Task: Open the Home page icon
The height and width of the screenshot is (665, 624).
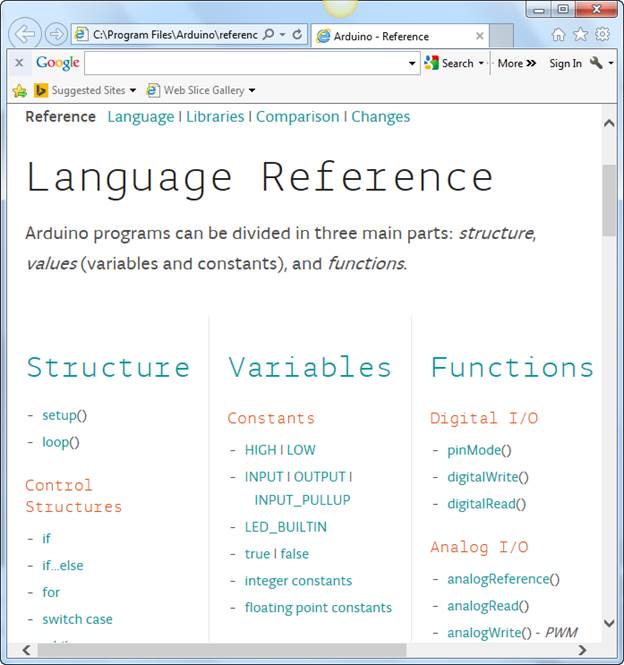Action: 559,35
